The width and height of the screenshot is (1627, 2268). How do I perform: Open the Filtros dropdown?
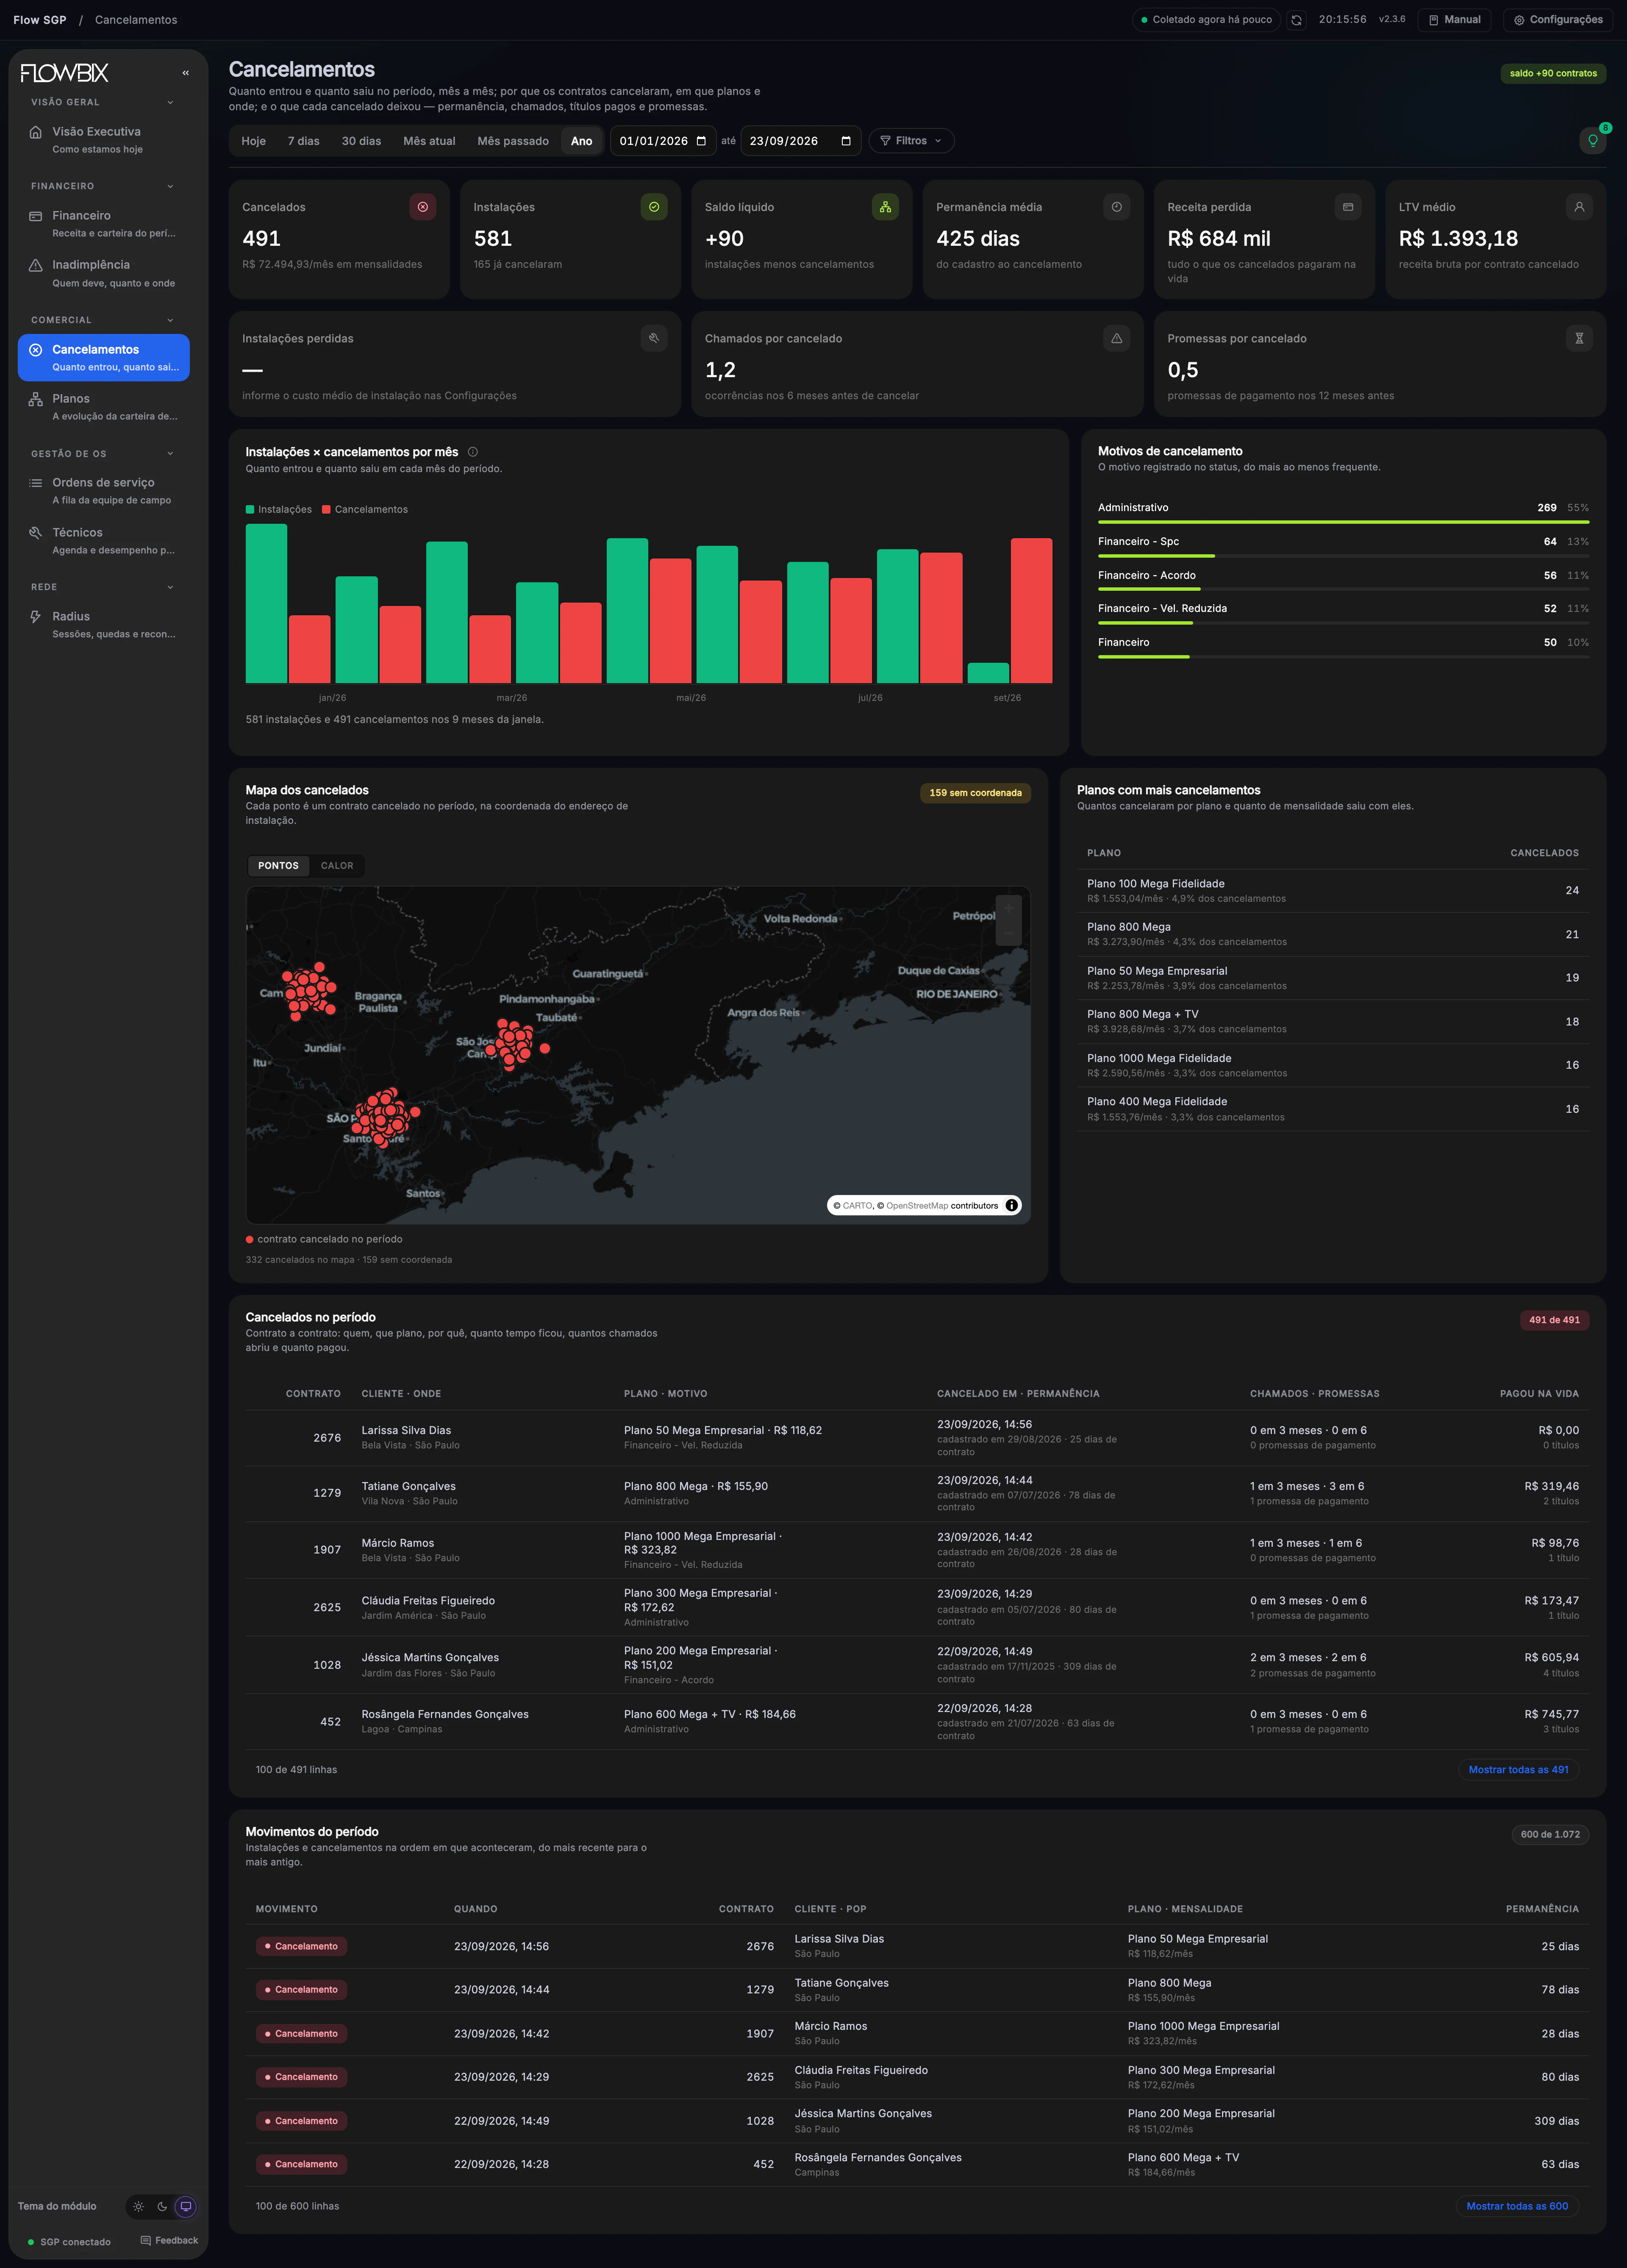[911, 141]
